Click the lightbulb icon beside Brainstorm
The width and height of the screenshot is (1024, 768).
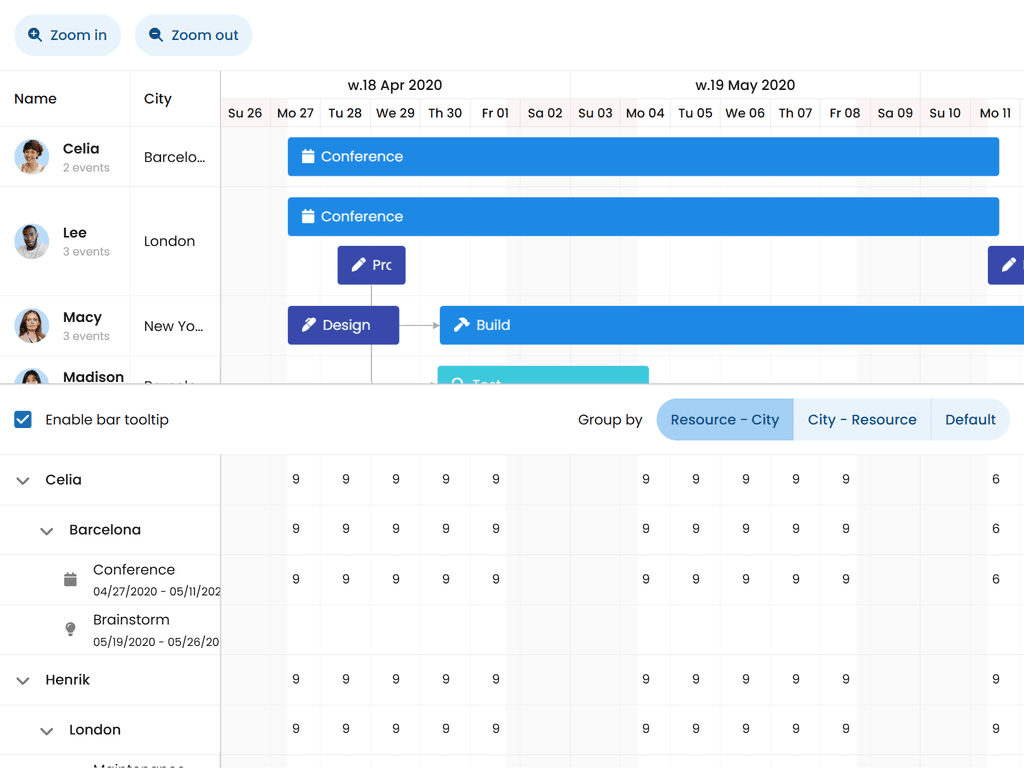pyautogui.click(x=70, y=629)
